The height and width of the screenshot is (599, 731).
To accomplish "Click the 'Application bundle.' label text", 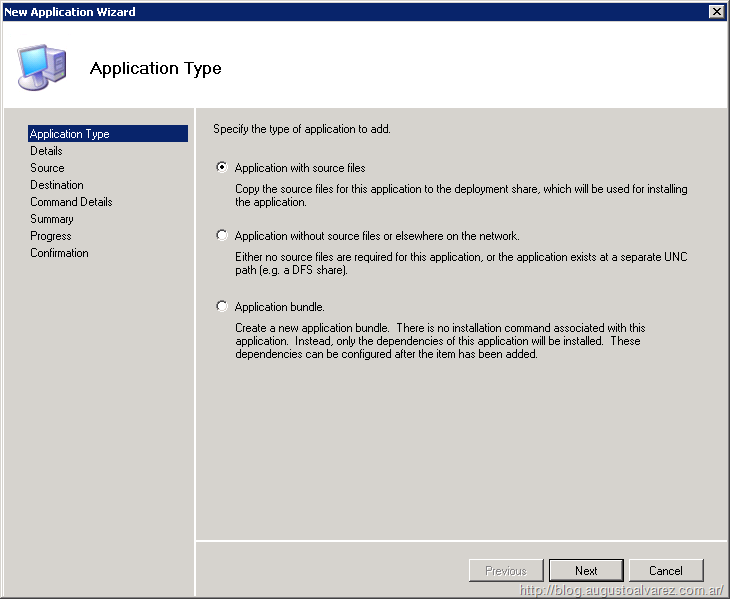I will 280,307.
